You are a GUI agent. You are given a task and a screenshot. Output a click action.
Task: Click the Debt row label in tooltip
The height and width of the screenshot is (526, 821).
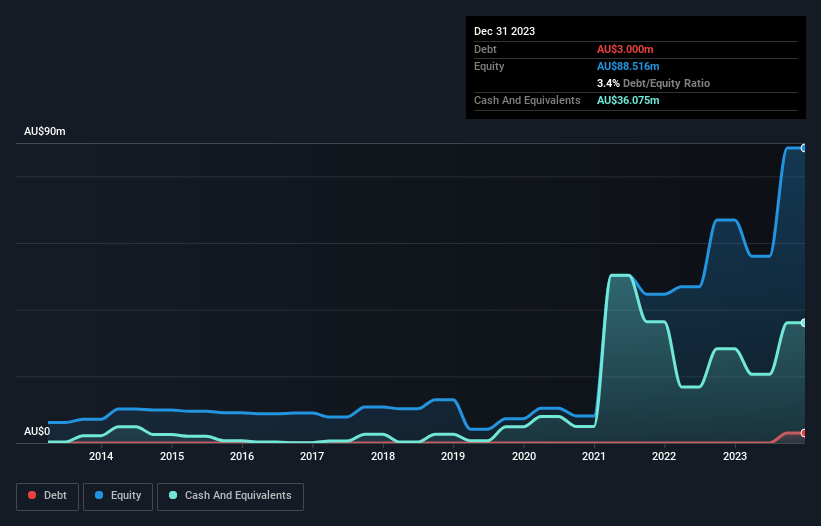pyautogui.click(x=485, y=49)
